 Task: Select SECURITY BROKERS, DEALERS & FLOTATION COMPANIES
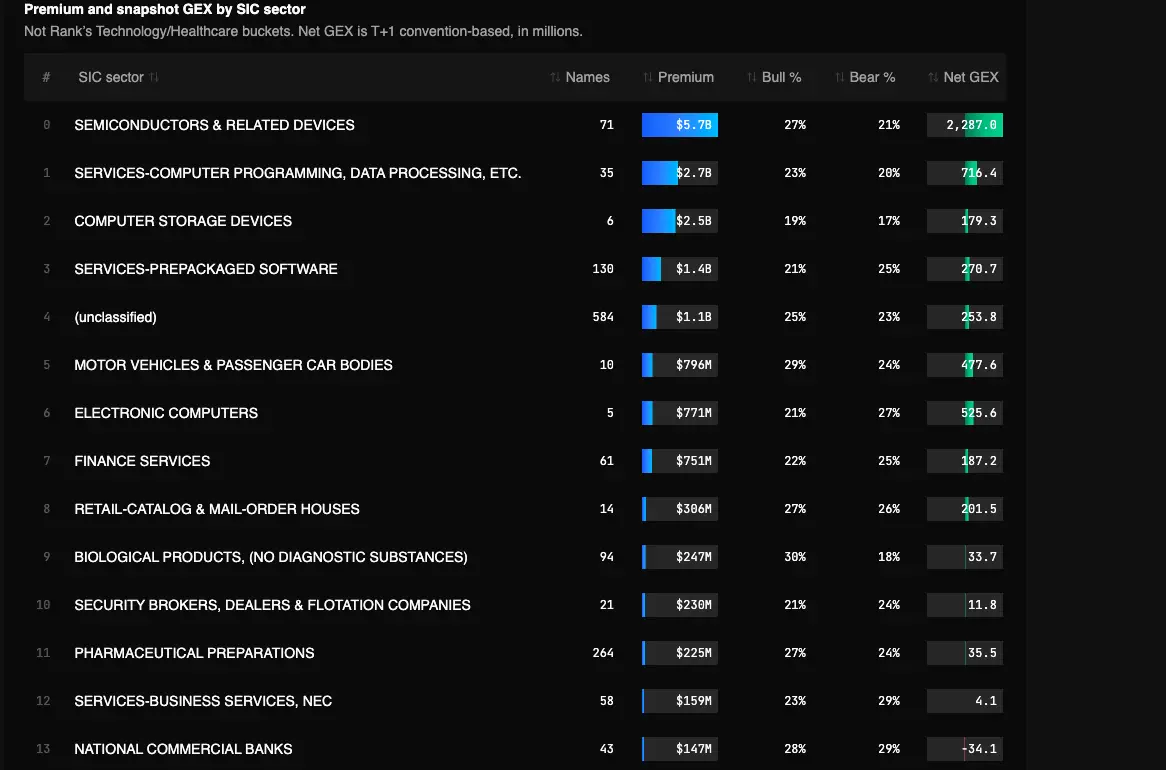point(272,605)
